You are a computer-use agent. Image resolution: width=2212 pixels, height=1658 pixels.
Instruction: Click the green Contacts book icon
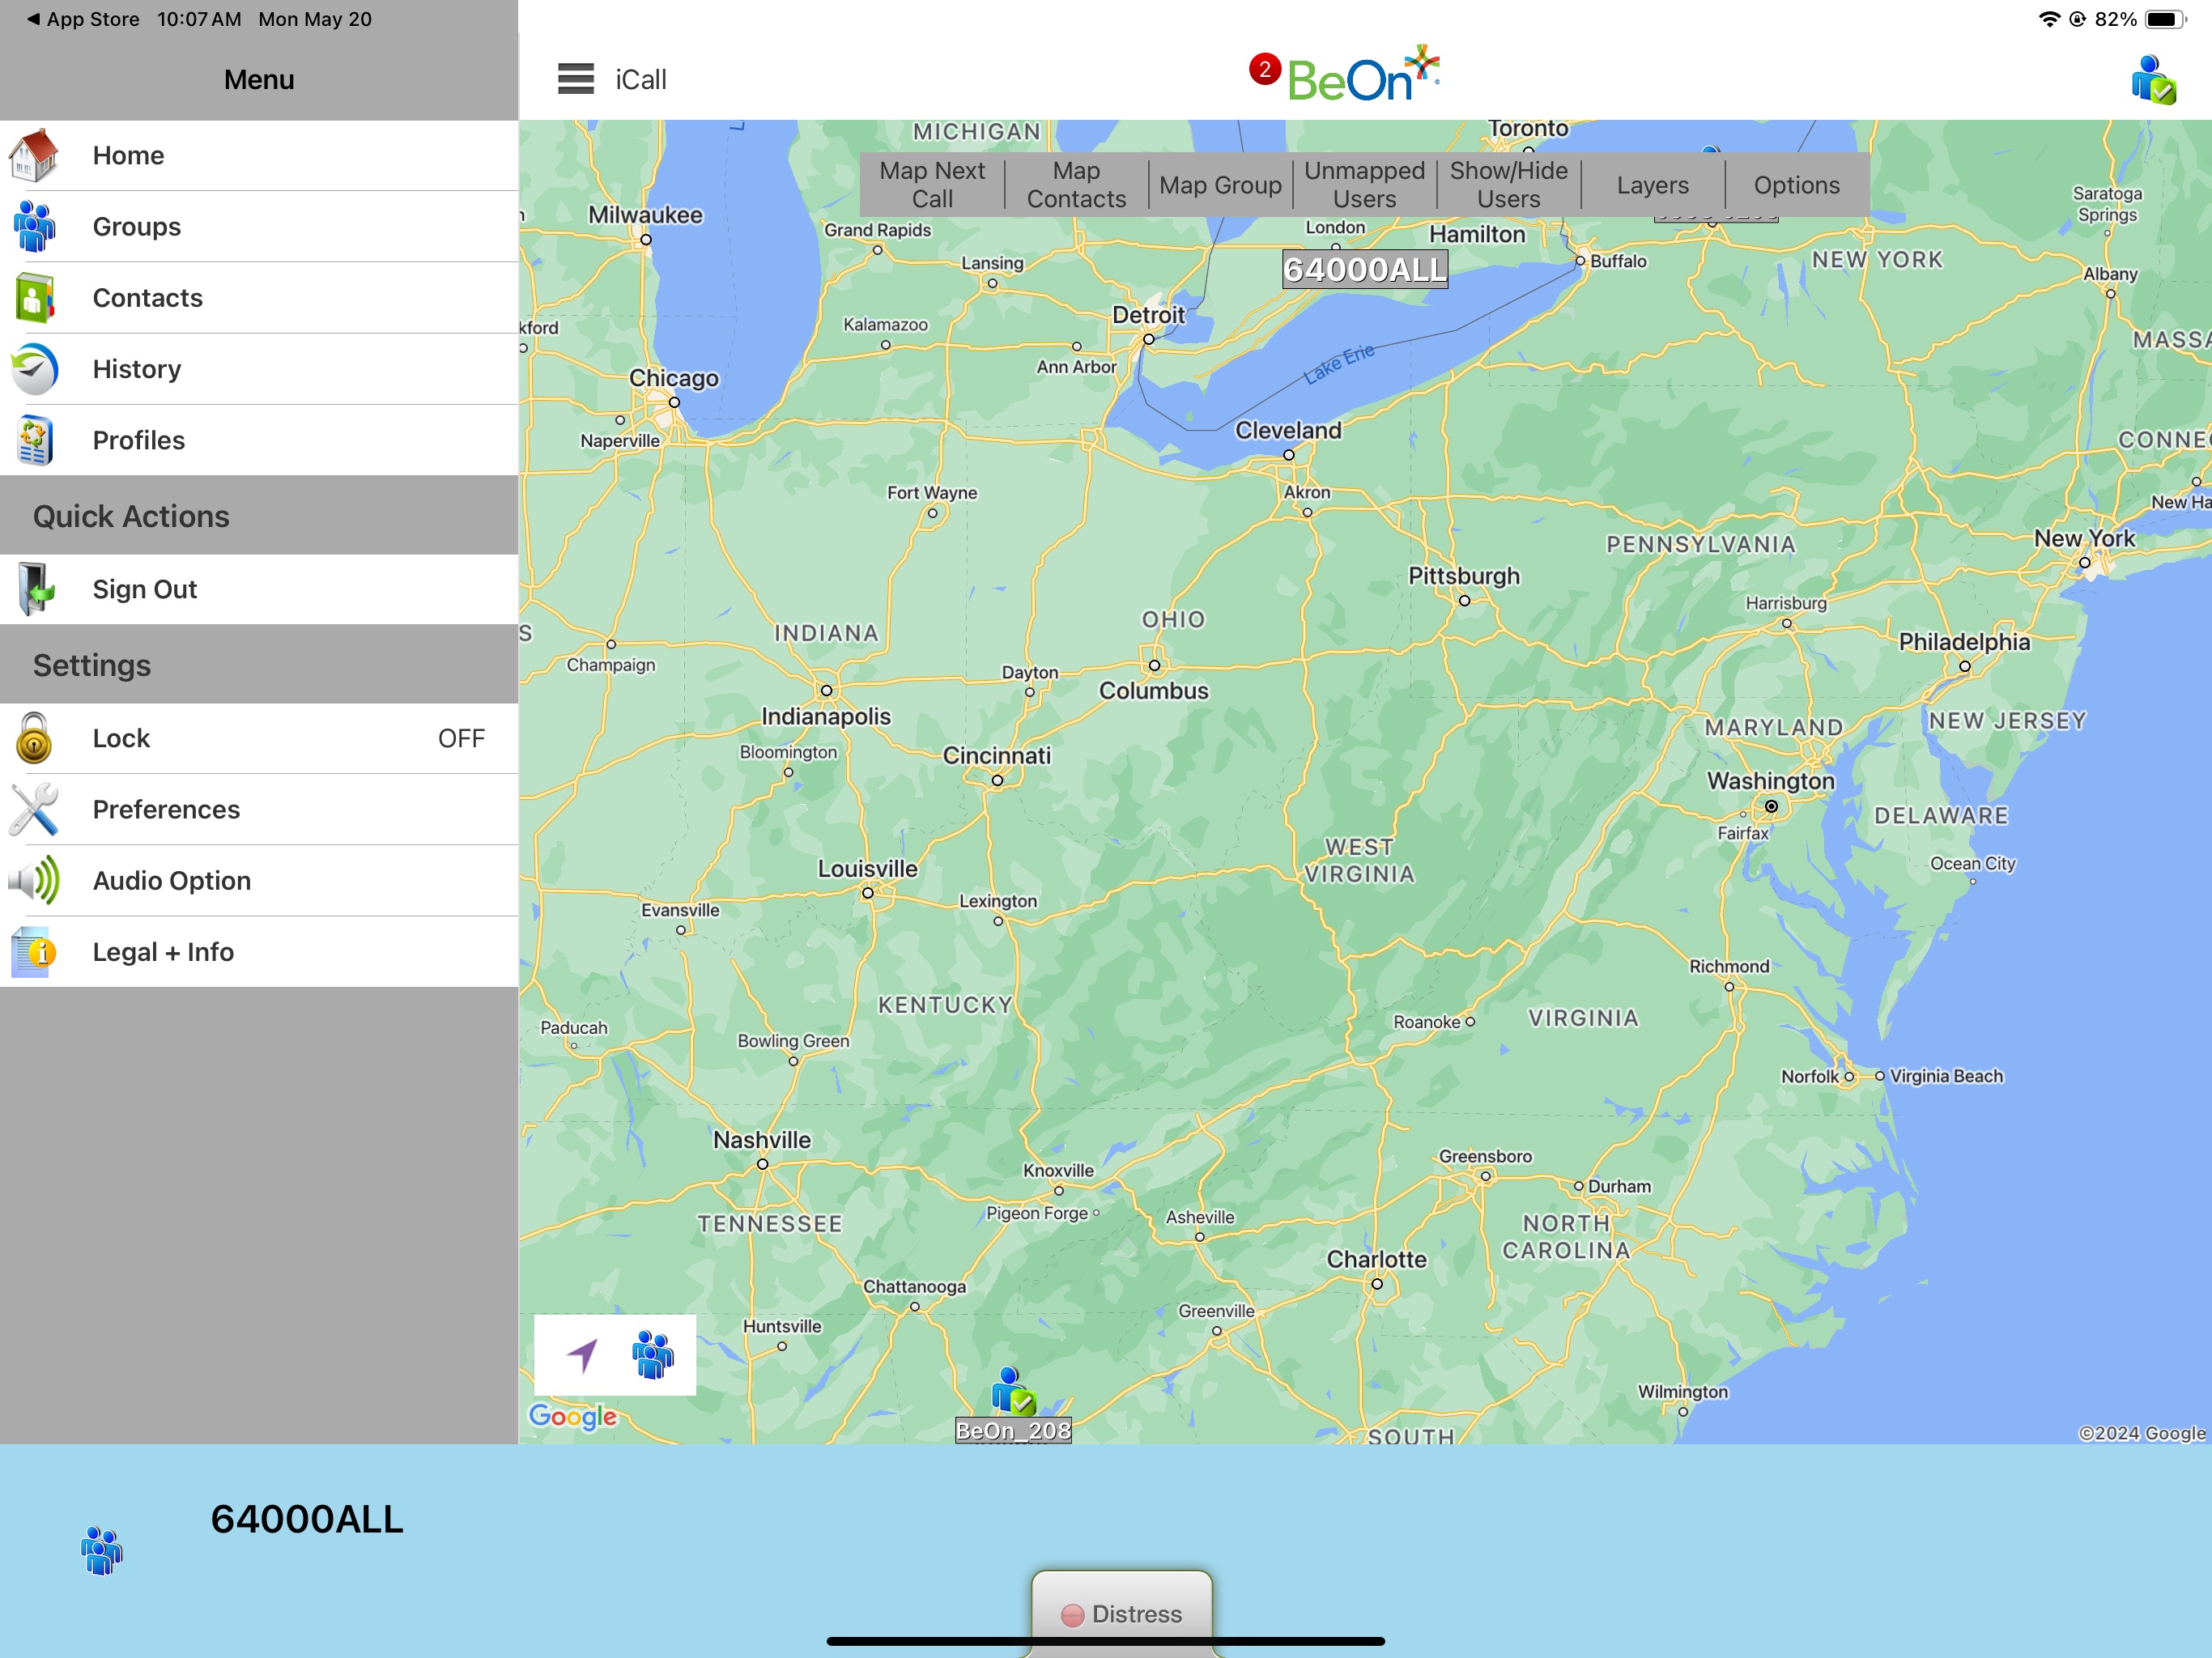coord(34,298)
